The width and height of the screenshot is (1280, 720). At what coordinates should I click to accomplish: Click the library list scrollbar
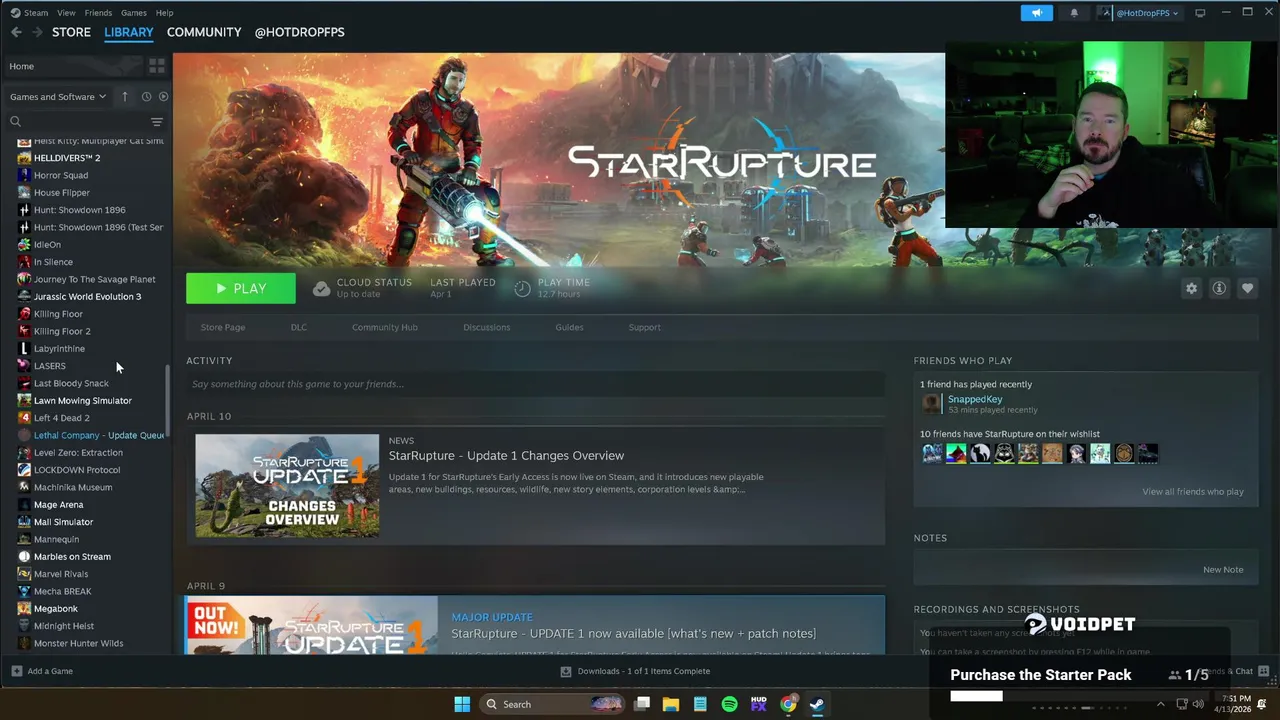coord(168,400)
